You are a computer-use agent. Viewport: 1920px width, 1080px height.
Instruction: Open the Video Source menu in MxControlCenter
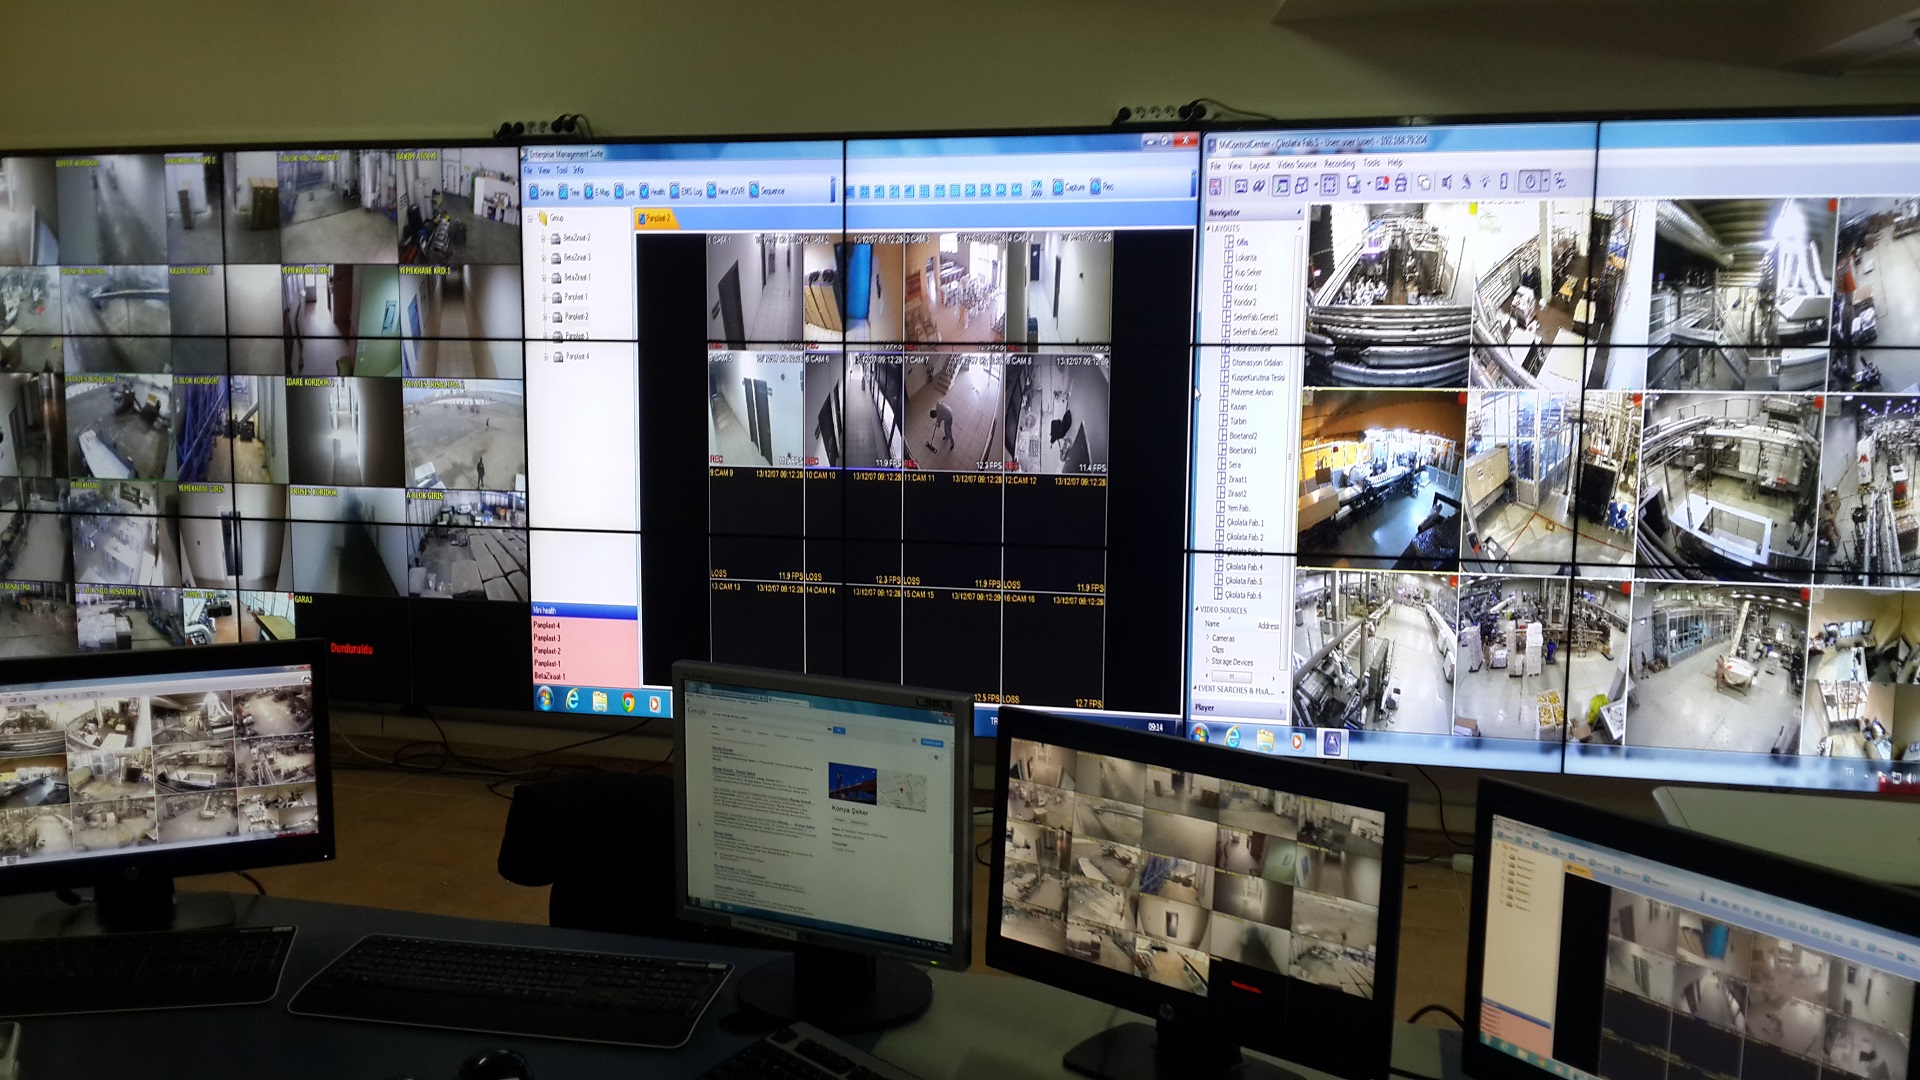point(1297,164)
